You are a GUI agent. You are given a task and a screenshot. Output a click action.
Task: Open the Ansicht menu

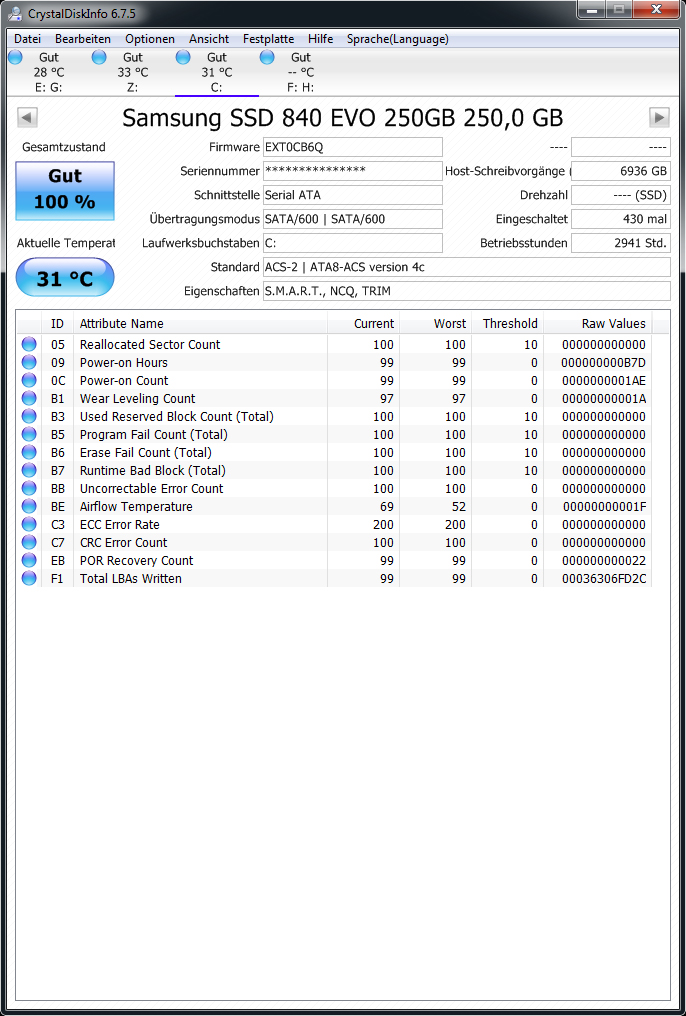tap(209, 39)
